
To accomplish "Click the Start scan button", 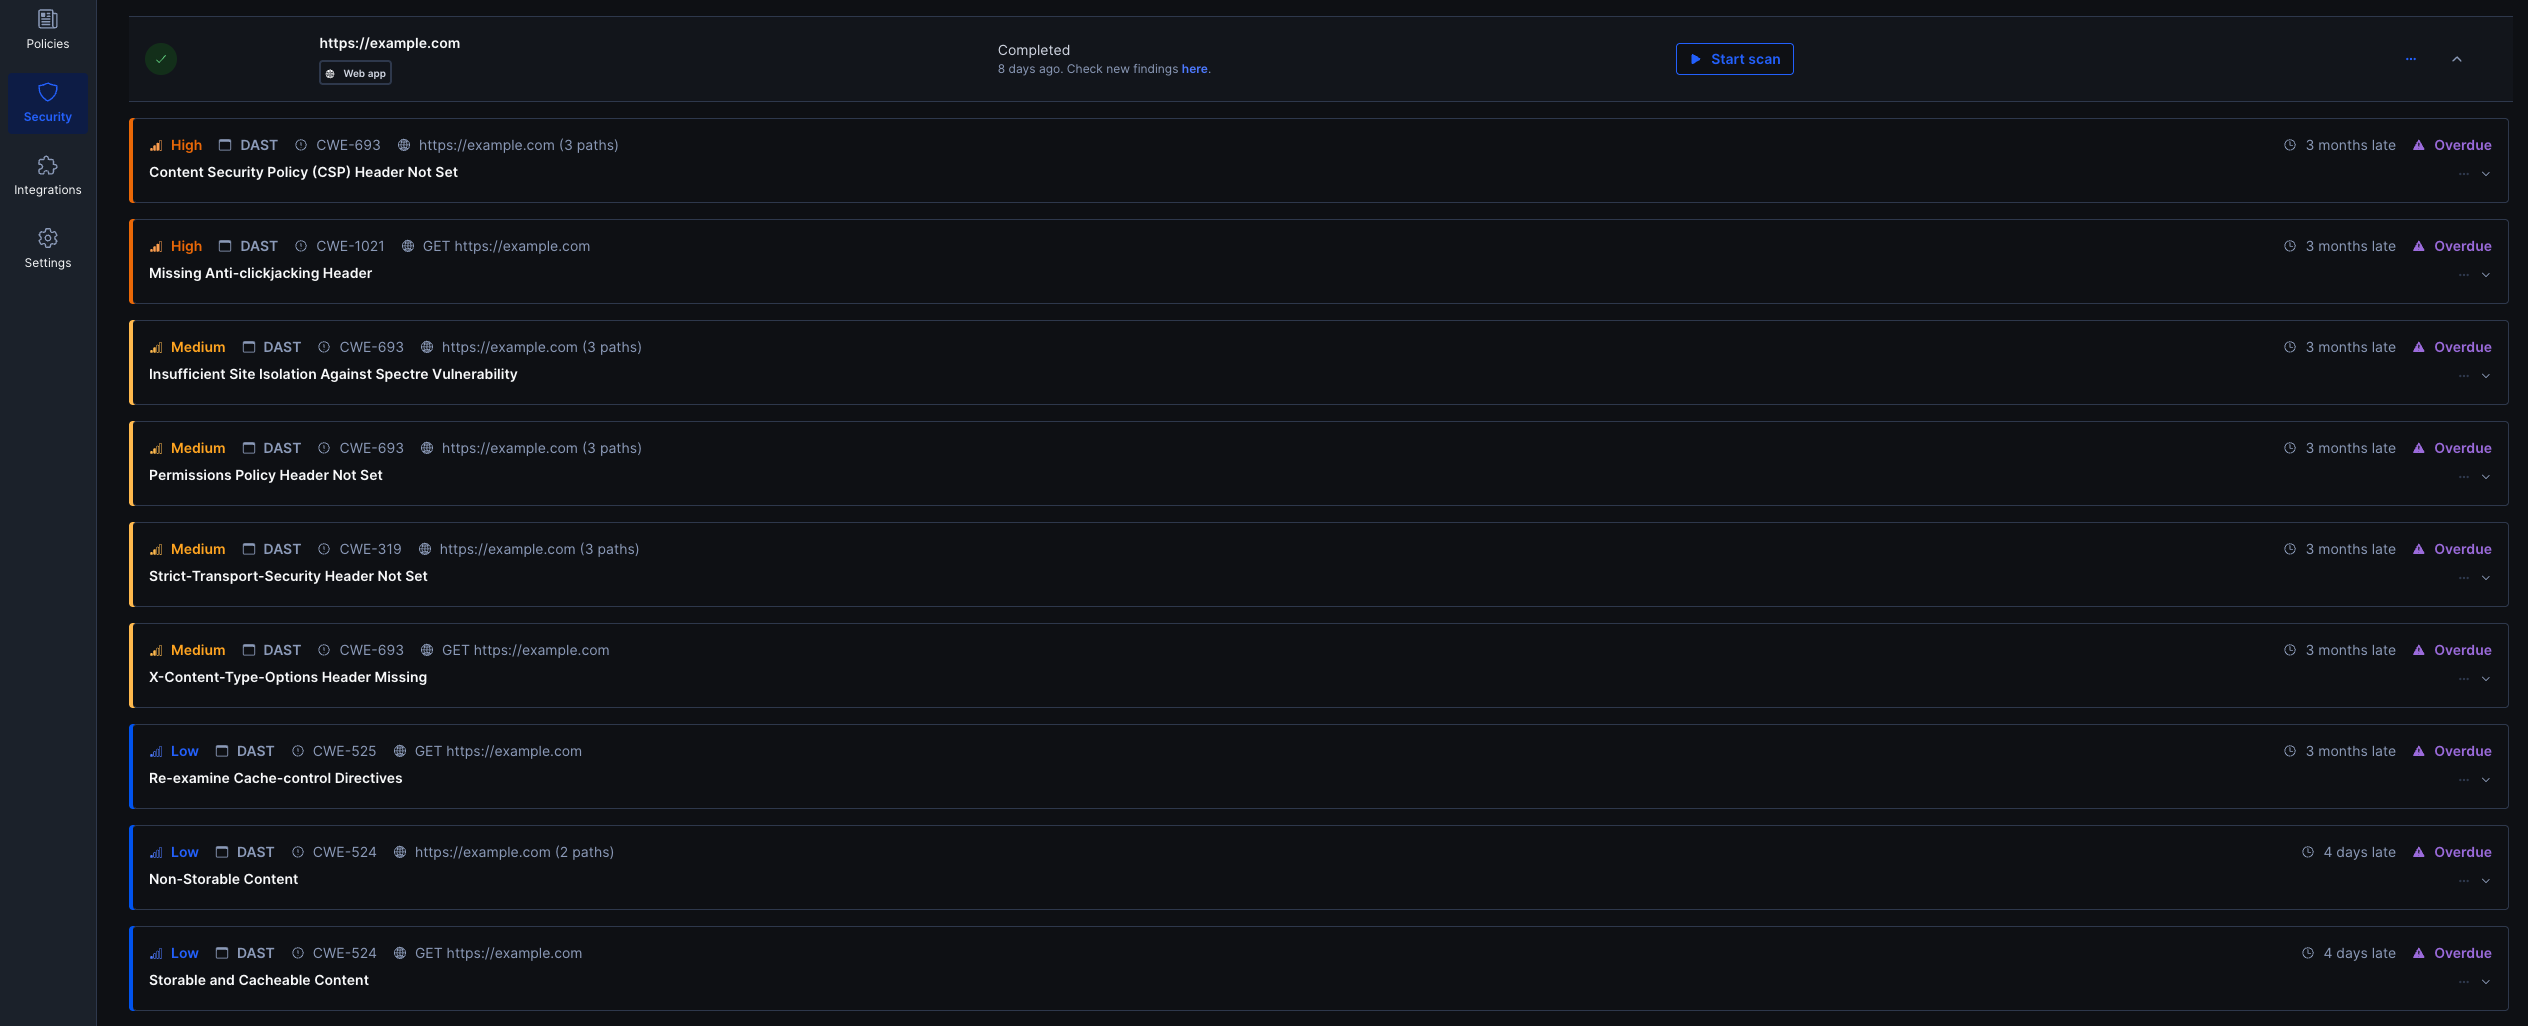I will tap(1734, 59).
